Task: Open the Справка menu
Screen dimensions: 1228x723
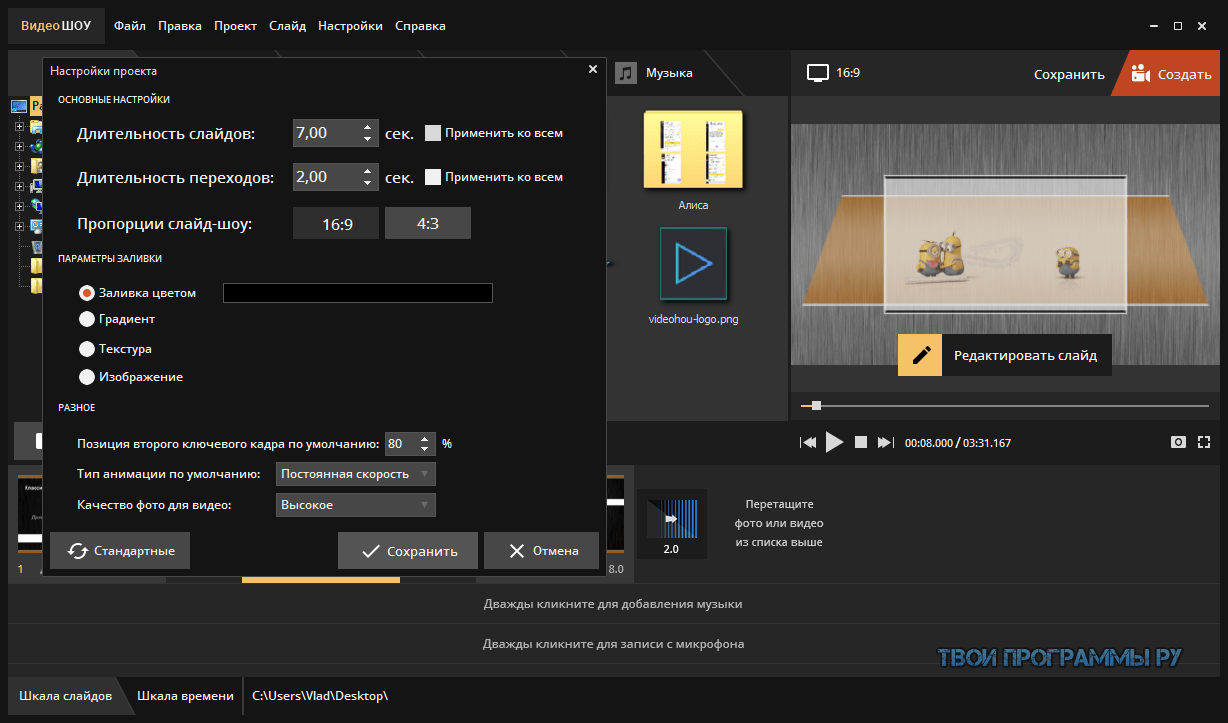Action: tap(420, 26)
